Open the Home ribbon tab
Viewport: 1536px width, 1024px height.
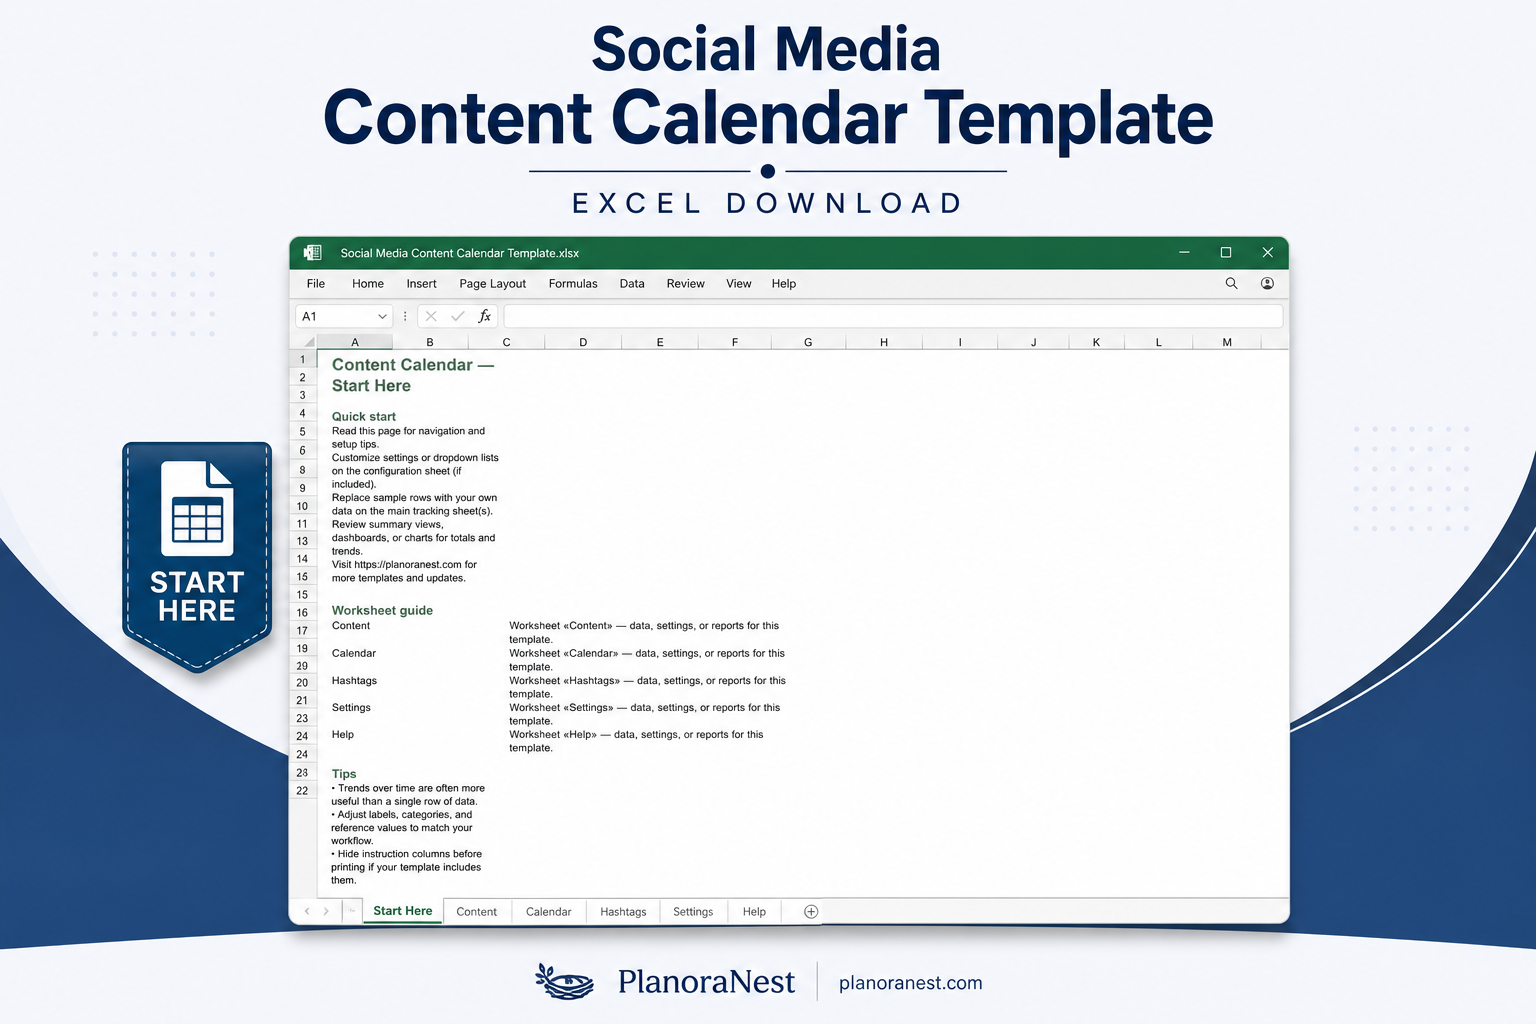[368, 284]
